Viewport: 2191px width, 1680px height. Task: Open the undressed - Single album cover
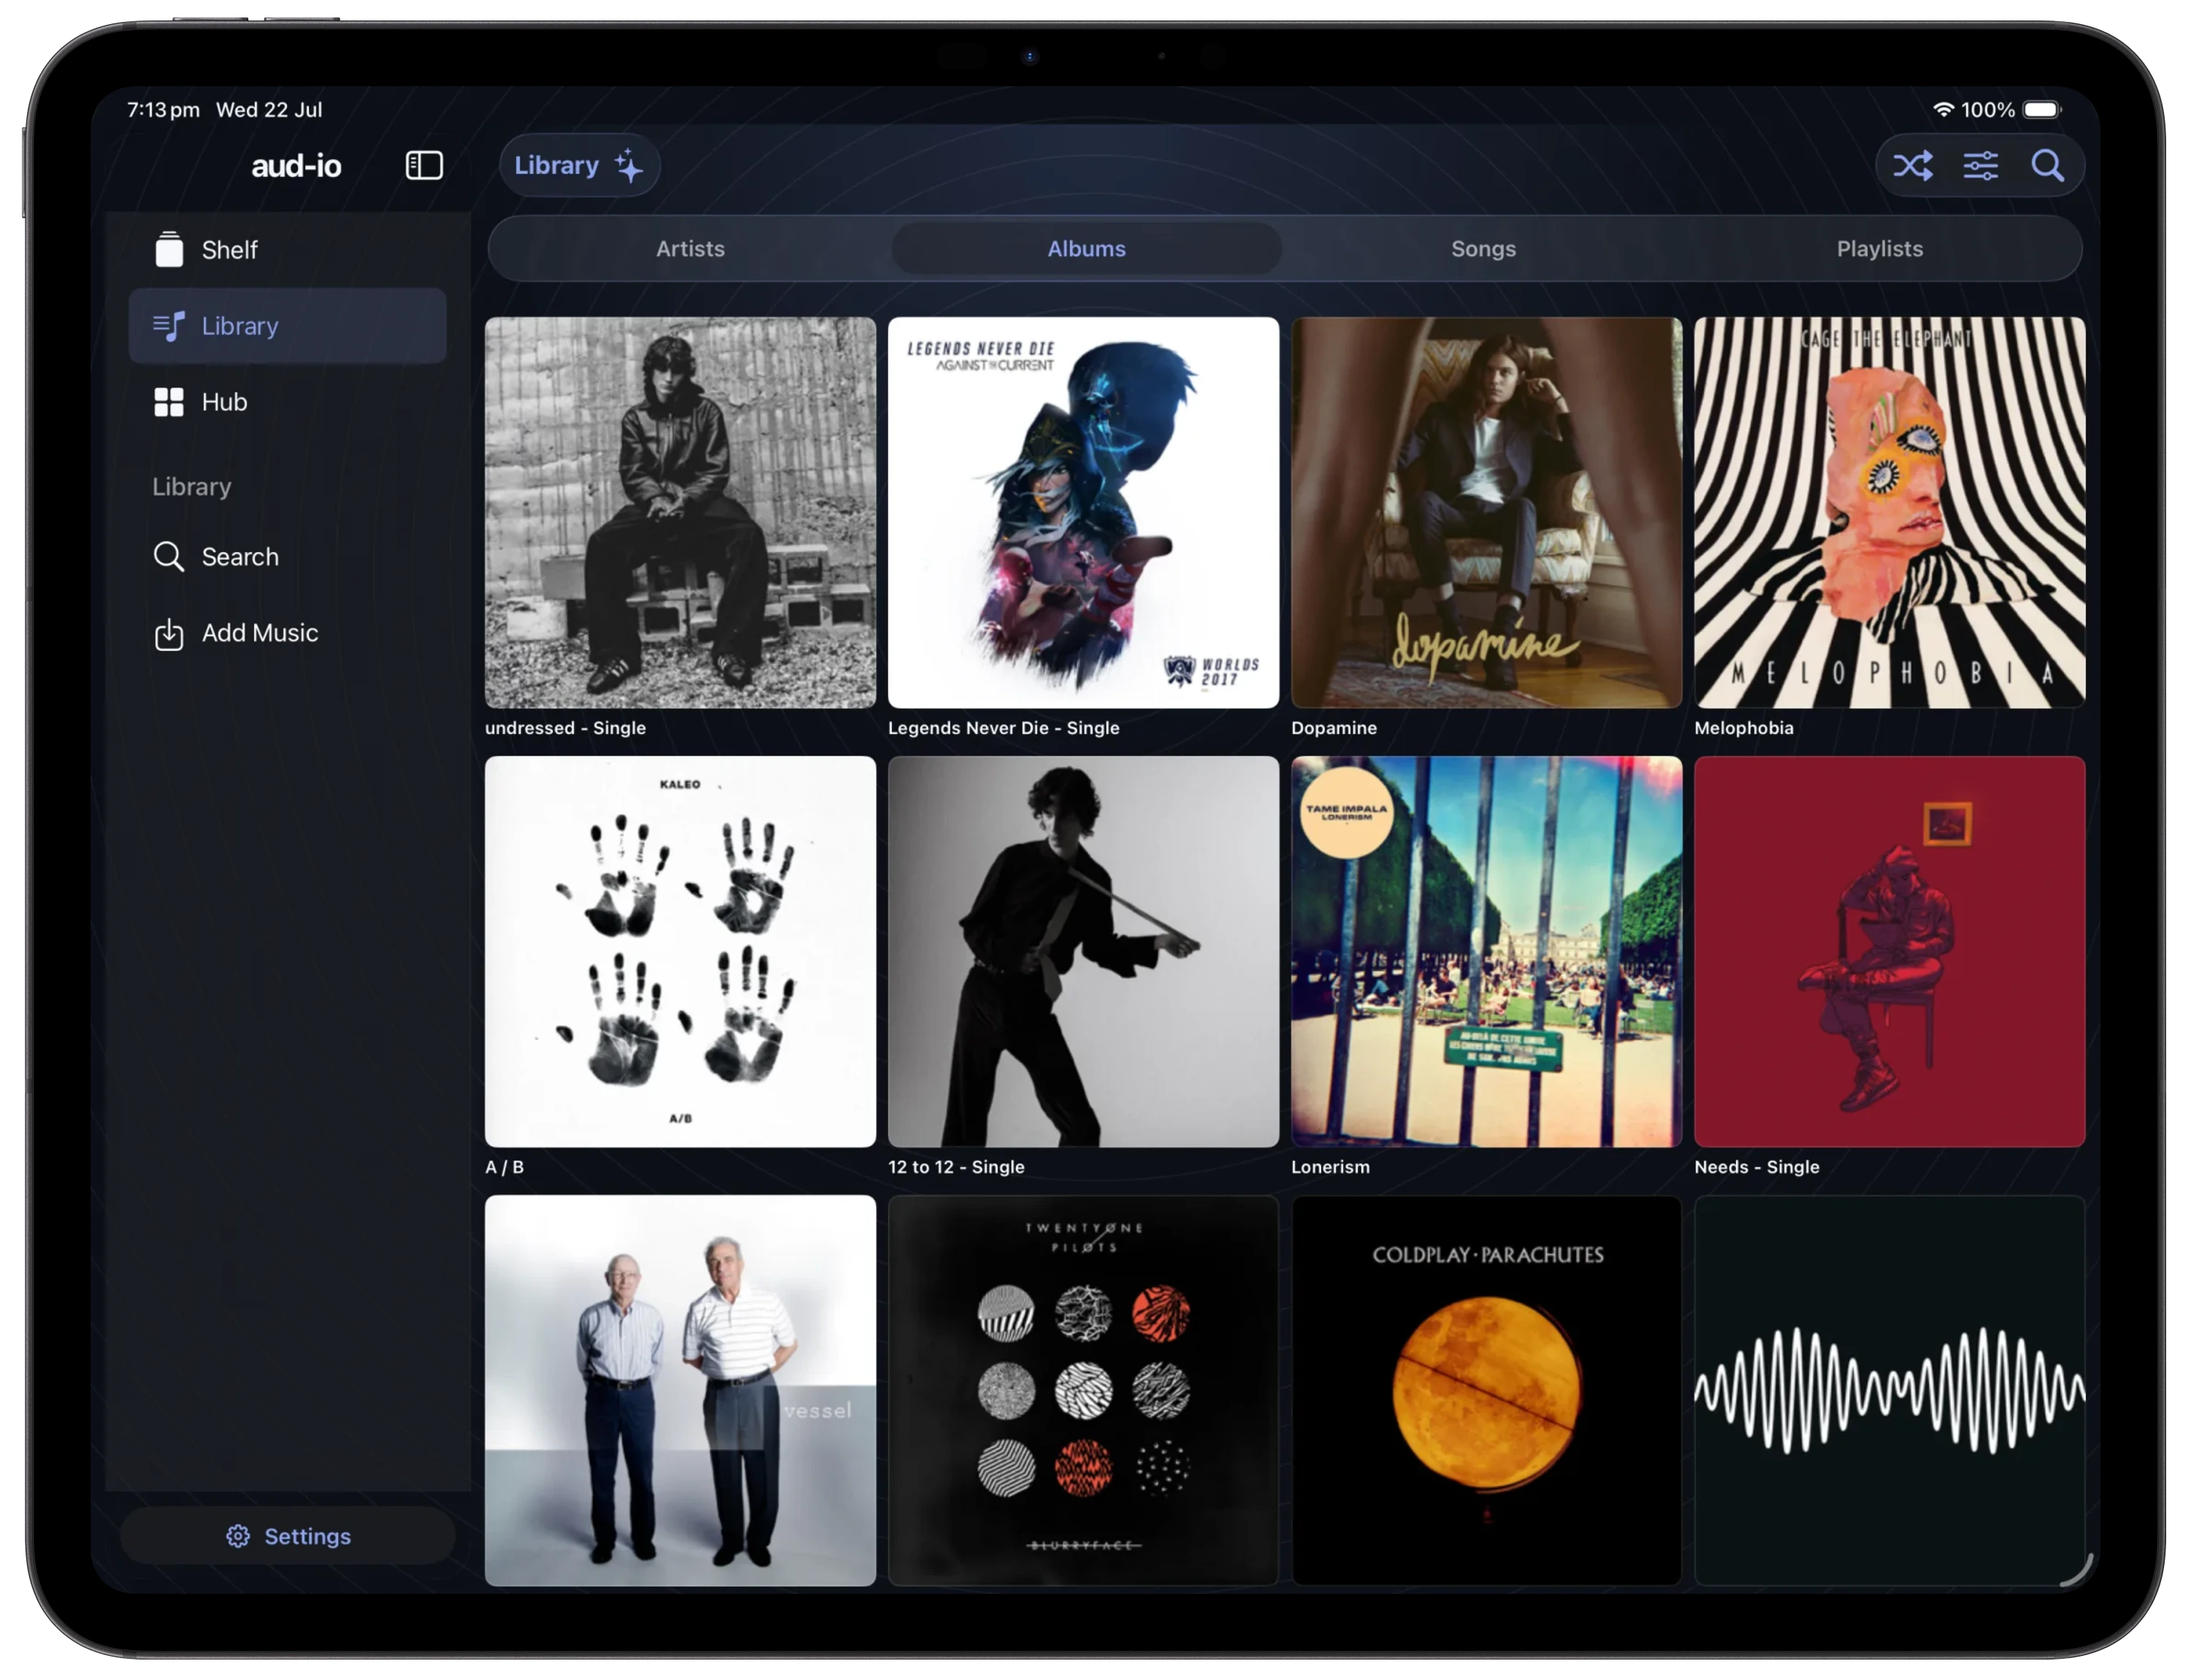click(680, 513)
